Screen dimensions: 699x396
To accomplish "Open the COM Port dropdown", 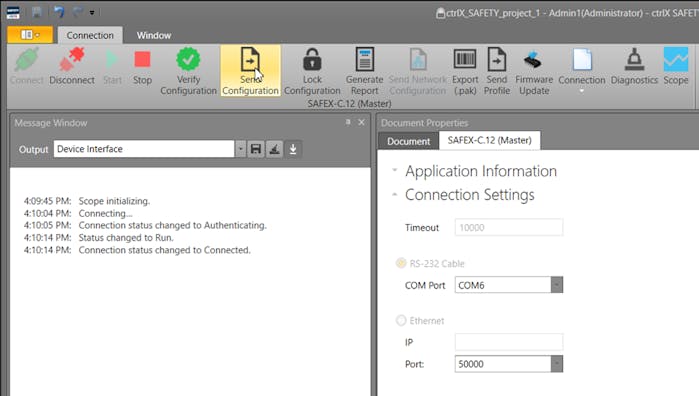I will pos(557,285).
